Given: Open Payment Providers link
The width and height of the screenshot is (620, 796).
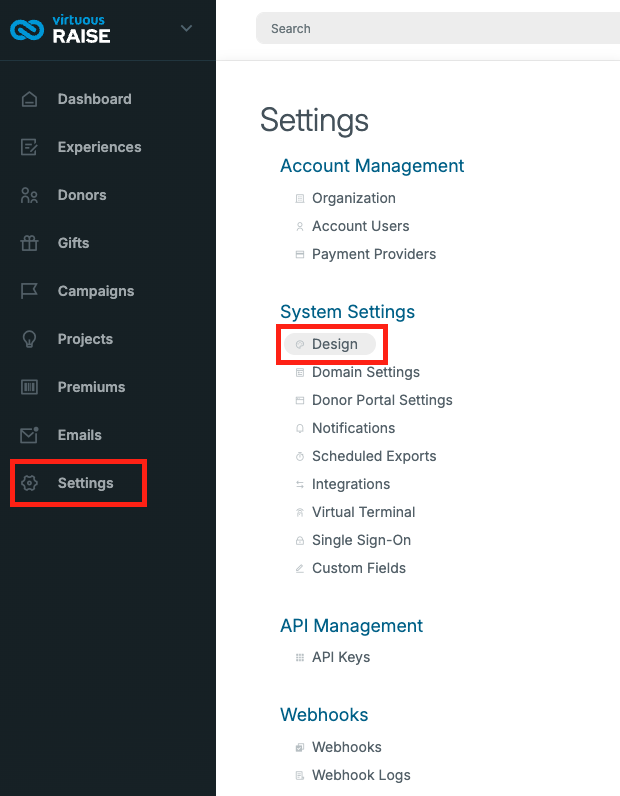Looking at the screenshot, I should pos(374,254).
